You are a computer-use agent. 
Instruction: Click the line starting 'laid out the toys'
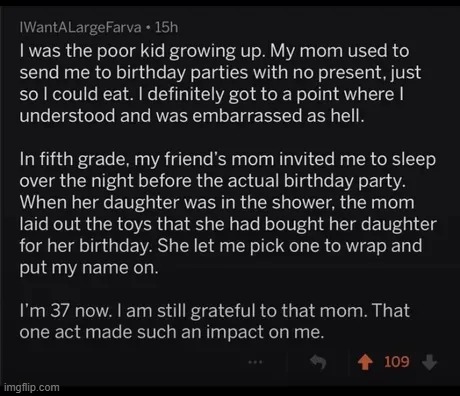(228, 225)
